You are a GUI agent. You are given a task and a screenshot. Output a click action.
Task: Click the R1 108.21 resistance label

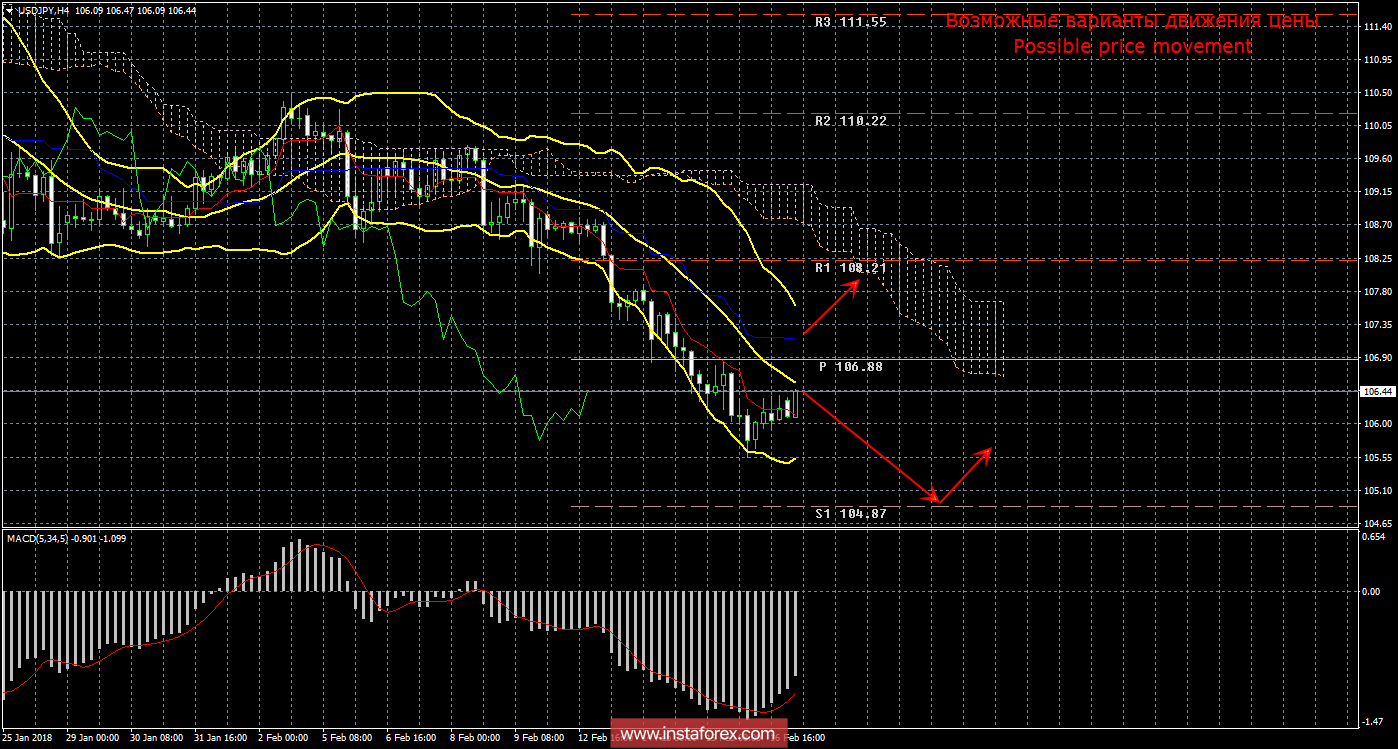point(850,269)
